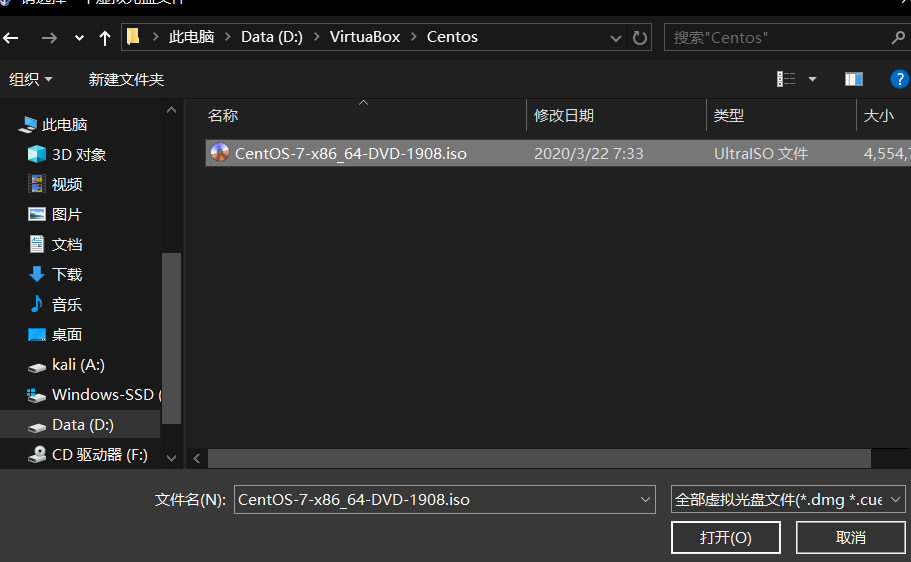Open 文档 folder in sidebar
The image size is (911, 562).
55,245
